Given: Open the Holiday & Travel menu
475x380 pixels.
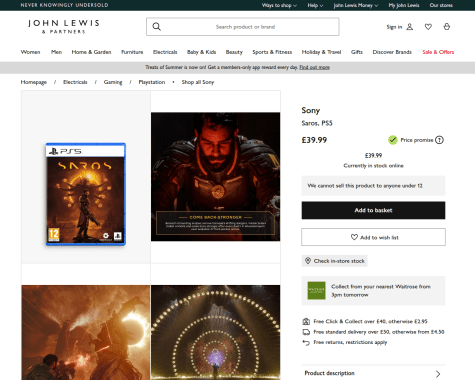Looking at the screenshot, I should point(321,52).
